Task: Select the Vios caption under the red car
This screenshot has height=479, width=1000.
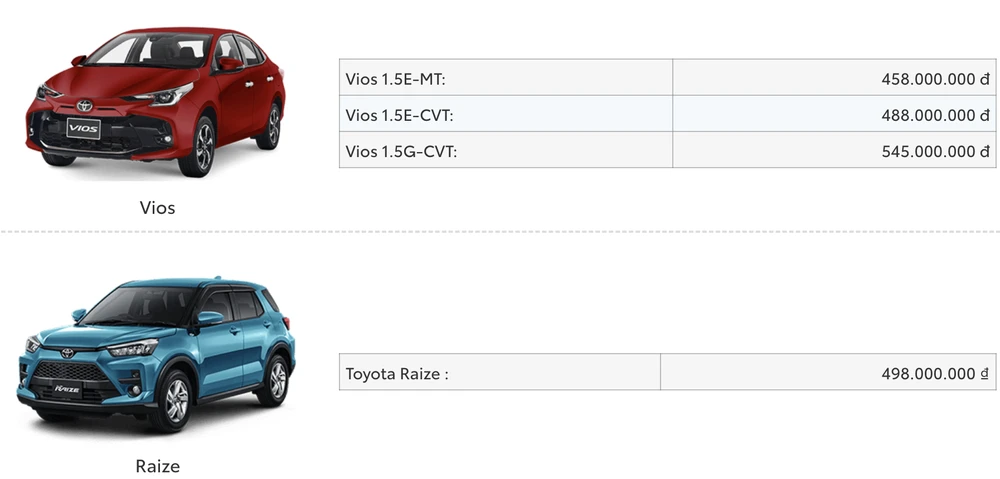Action: [158, 208]
